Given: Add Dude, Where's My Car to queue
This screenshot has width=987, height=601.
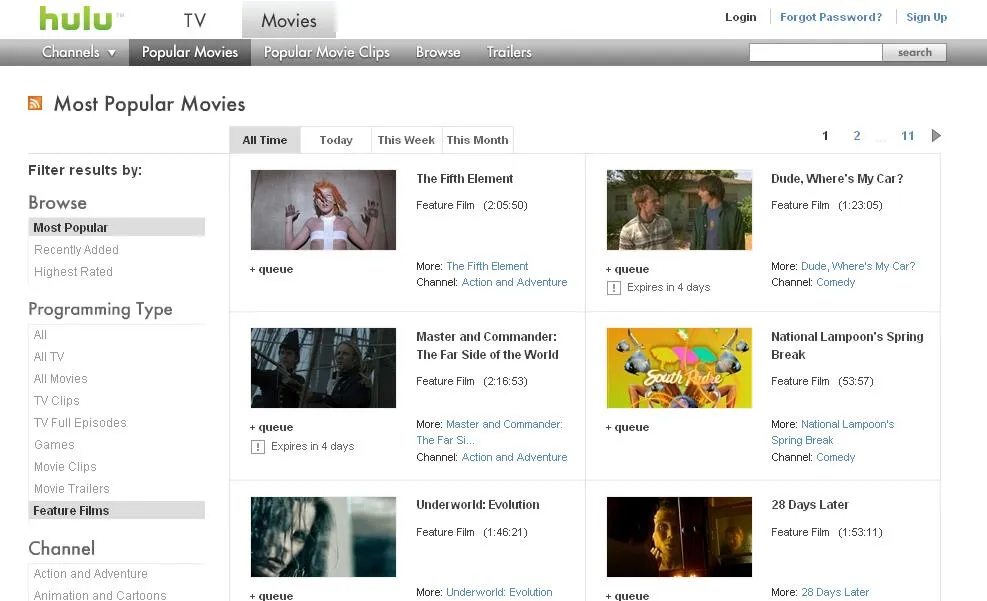Looking at the screenshot, I should pyautogui.click(x=627, y=269).
